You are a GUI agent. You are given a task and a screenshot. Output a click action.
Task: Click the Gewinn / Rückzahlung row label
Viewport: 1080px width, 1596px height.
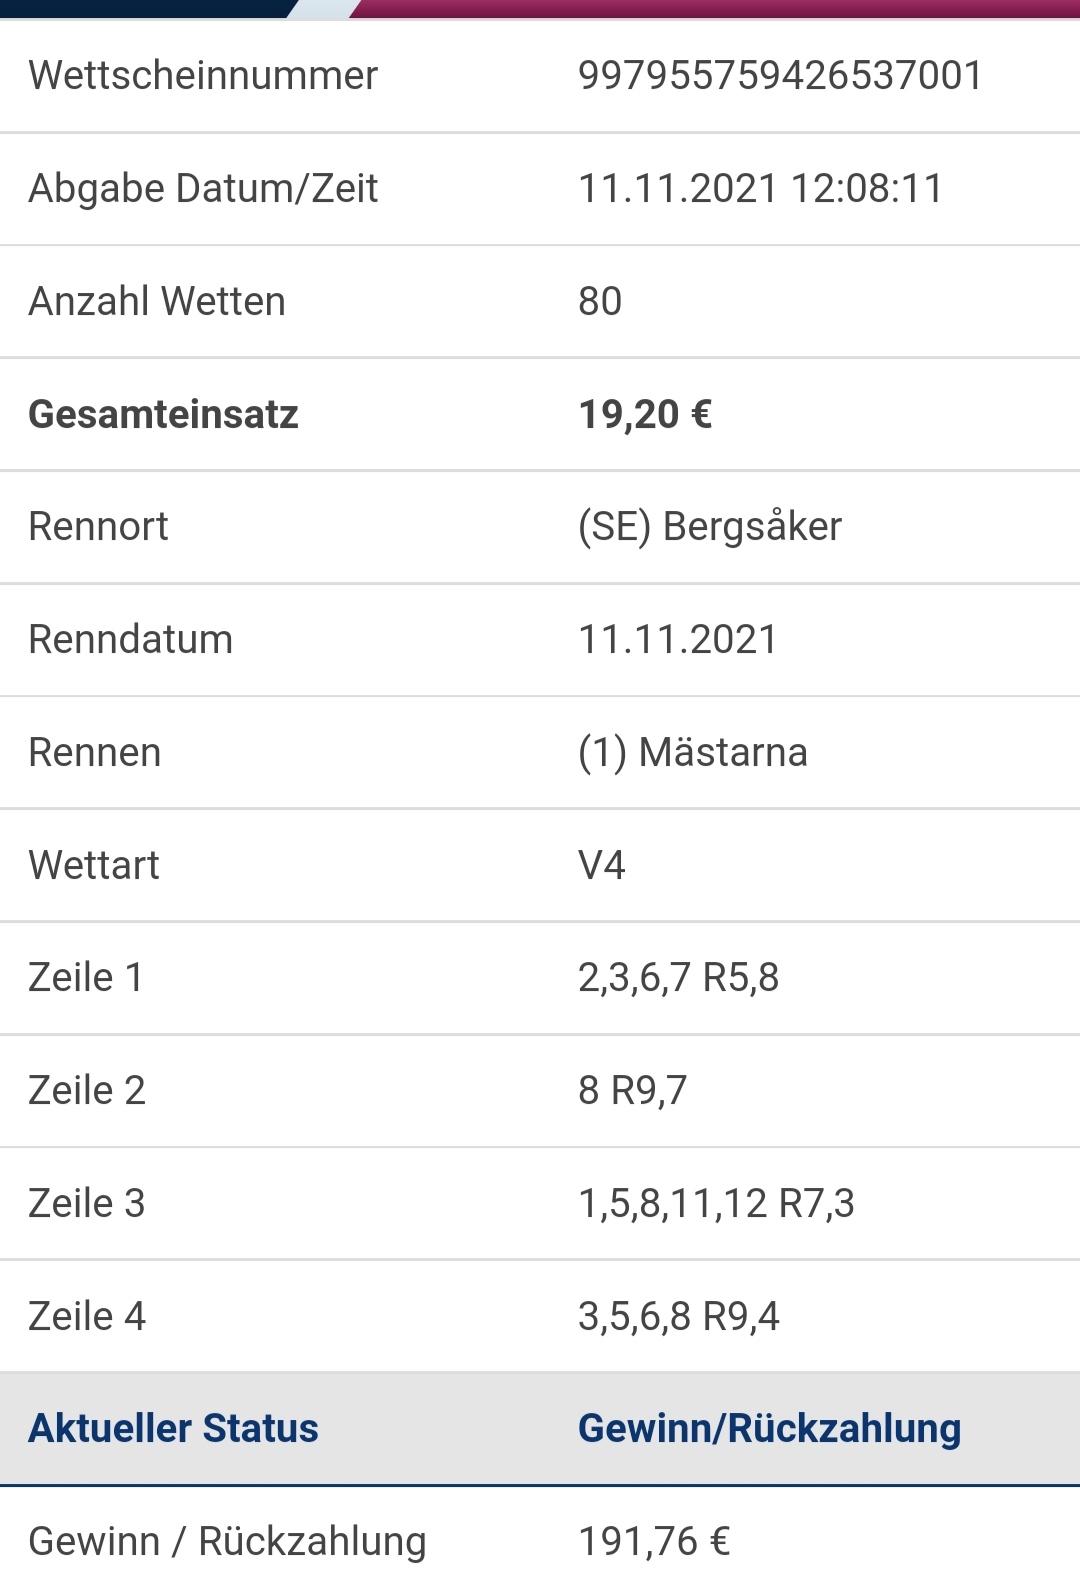227,1542
